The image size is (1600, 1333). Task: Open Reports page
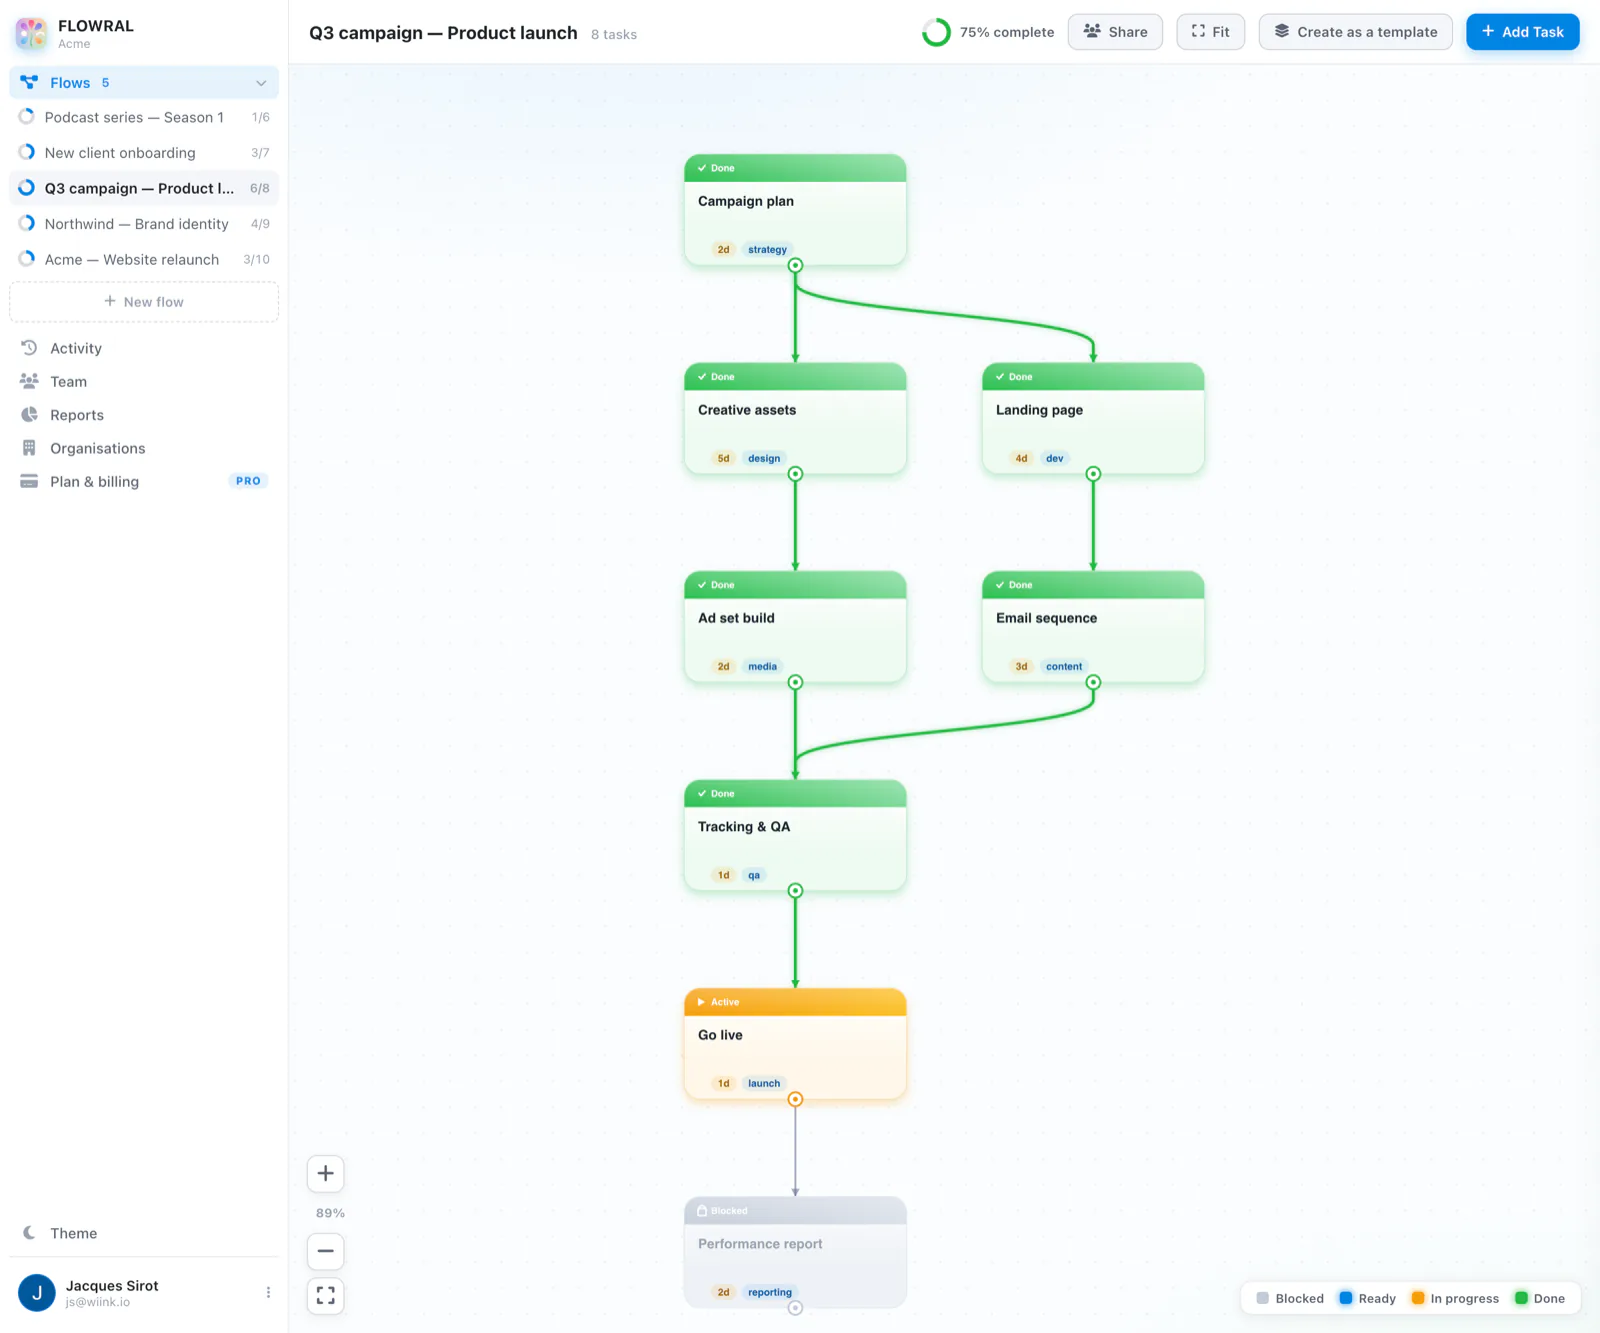coord(144,415)
